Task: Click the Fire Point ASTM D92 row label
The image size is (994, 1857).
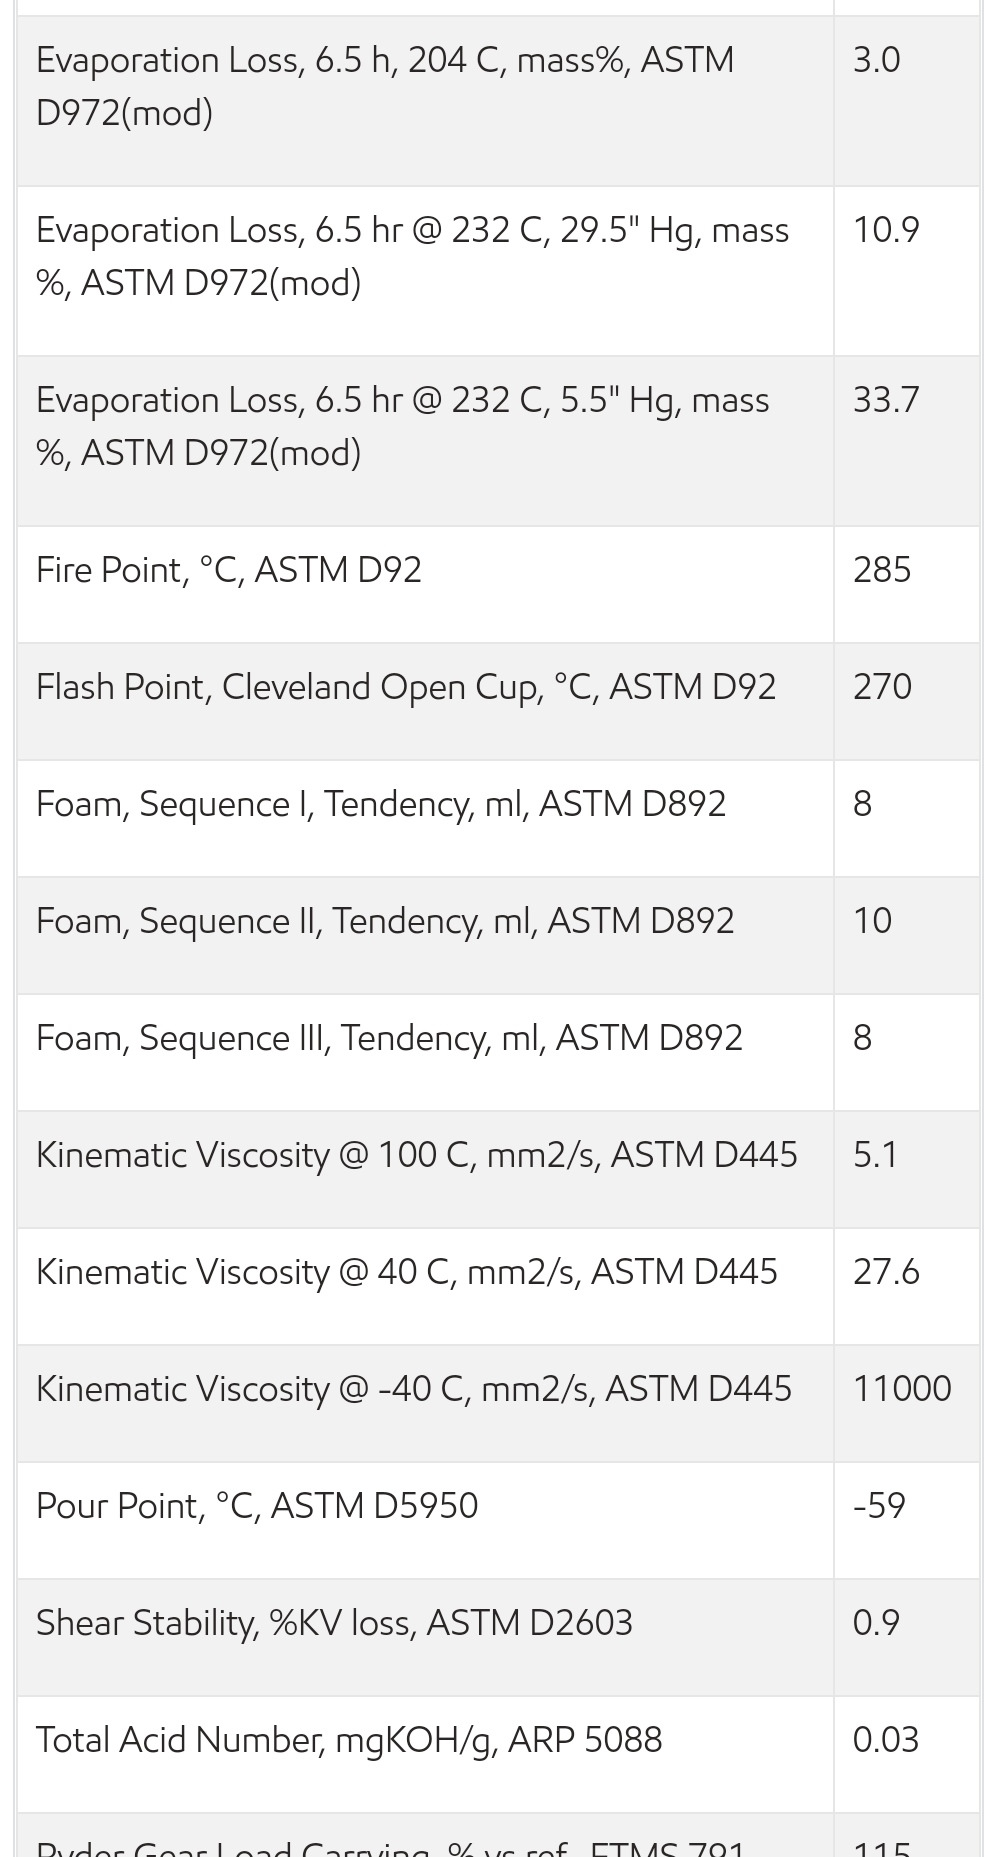Action: click(x=229, y=570)
